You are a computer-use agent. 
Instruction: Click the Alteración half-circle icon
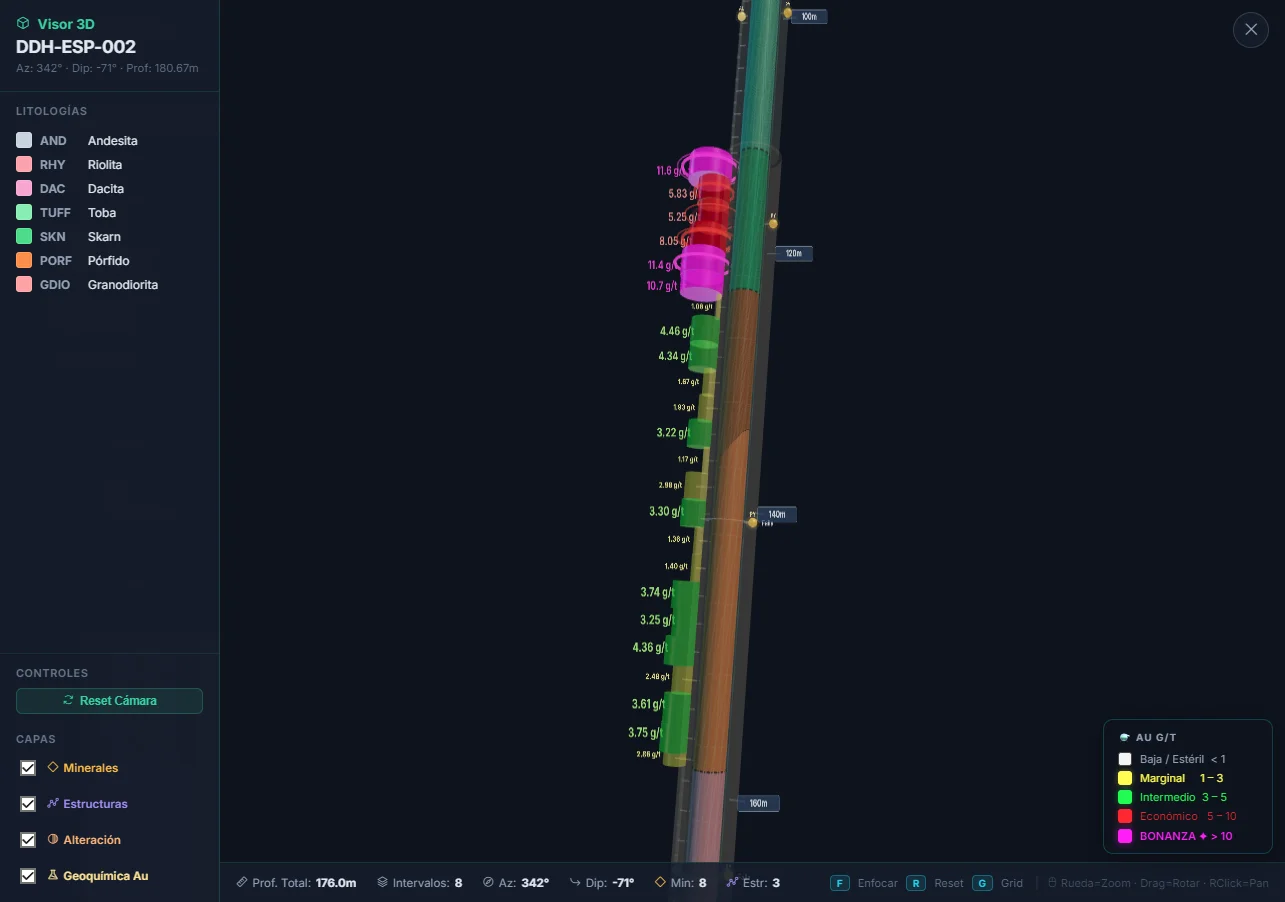point(53,839)
